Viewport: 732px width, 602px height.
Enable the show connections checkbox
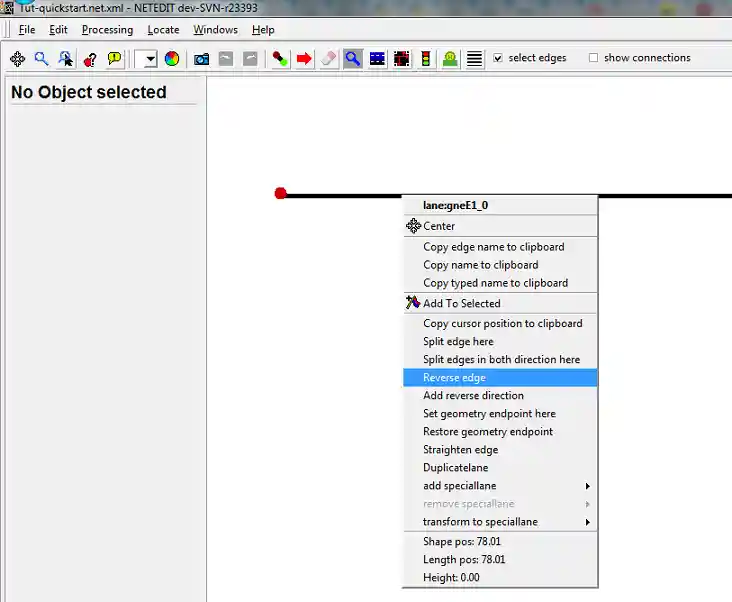[x=593, y=58]
